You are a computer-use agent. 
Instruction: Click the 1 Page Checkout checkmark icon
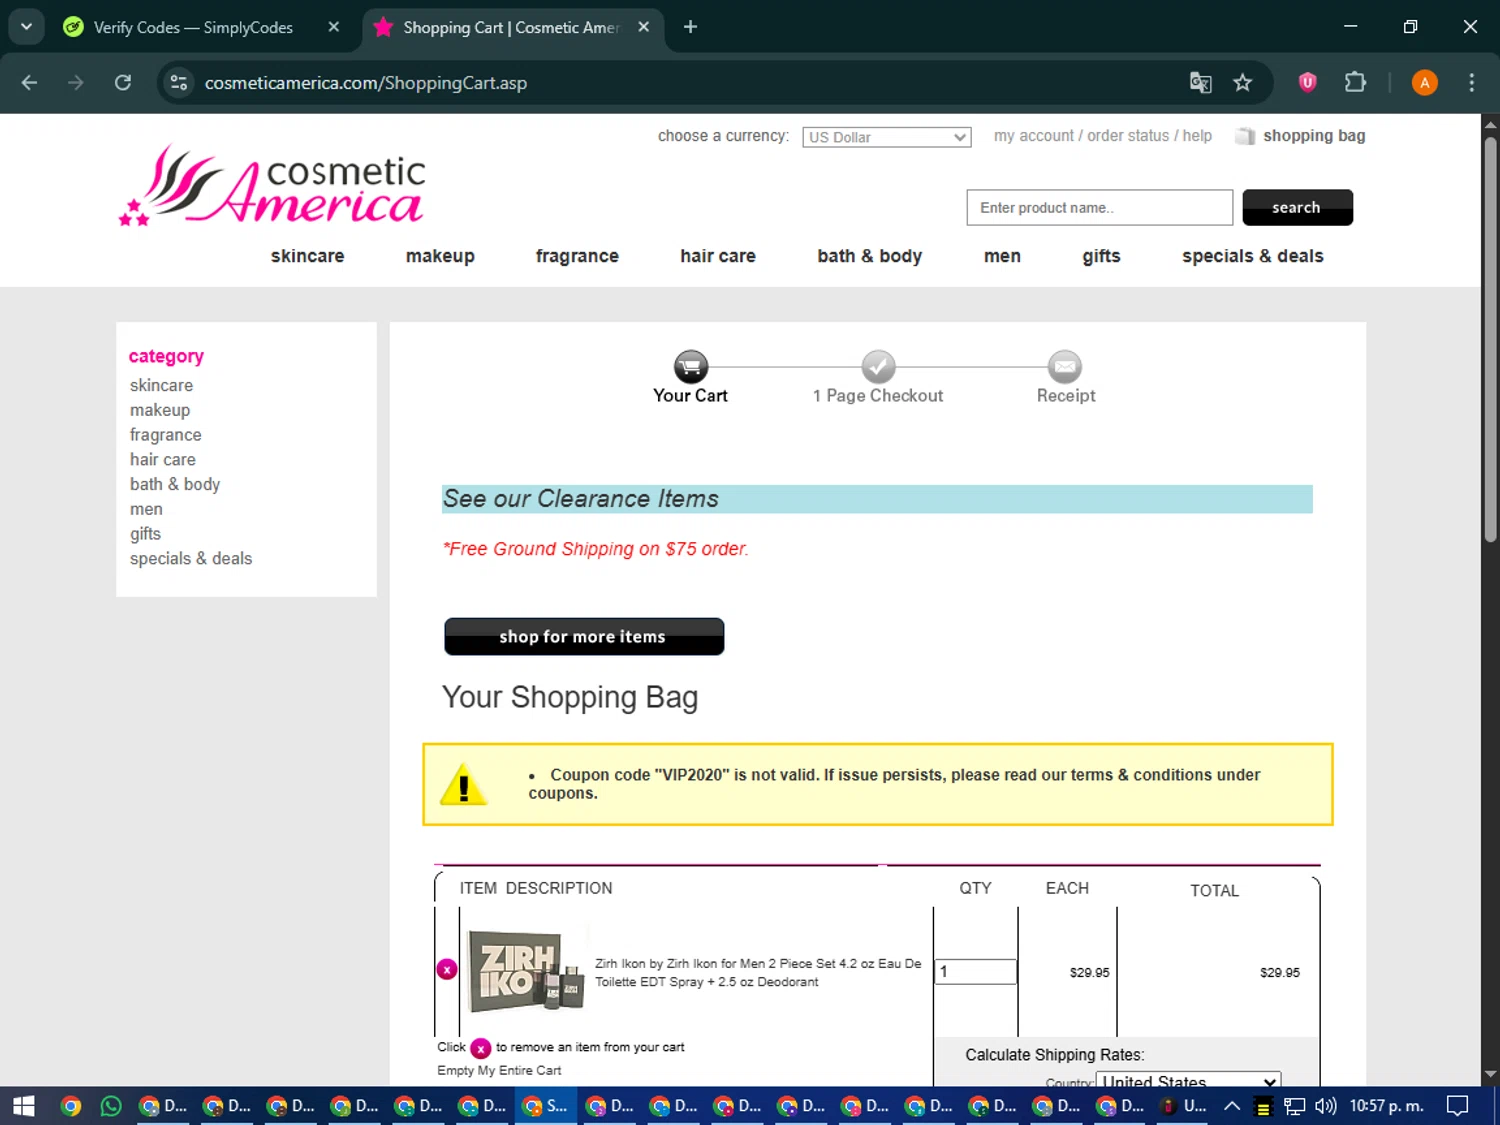(x=878, y=367)
